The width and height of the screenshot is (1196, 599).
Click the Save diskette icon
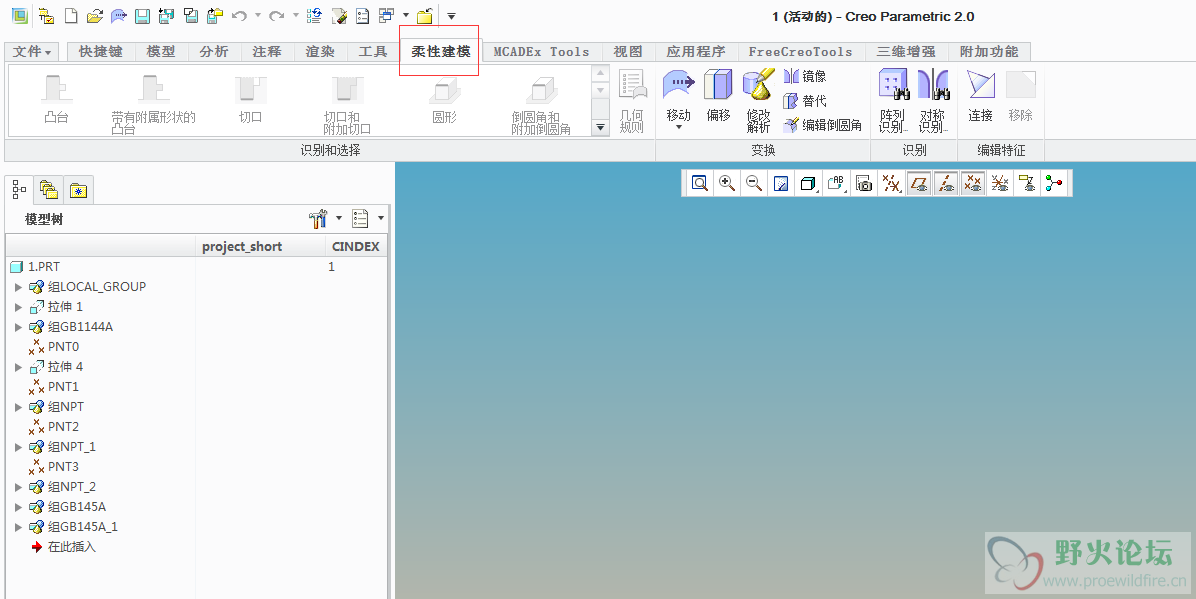point(142,16)
